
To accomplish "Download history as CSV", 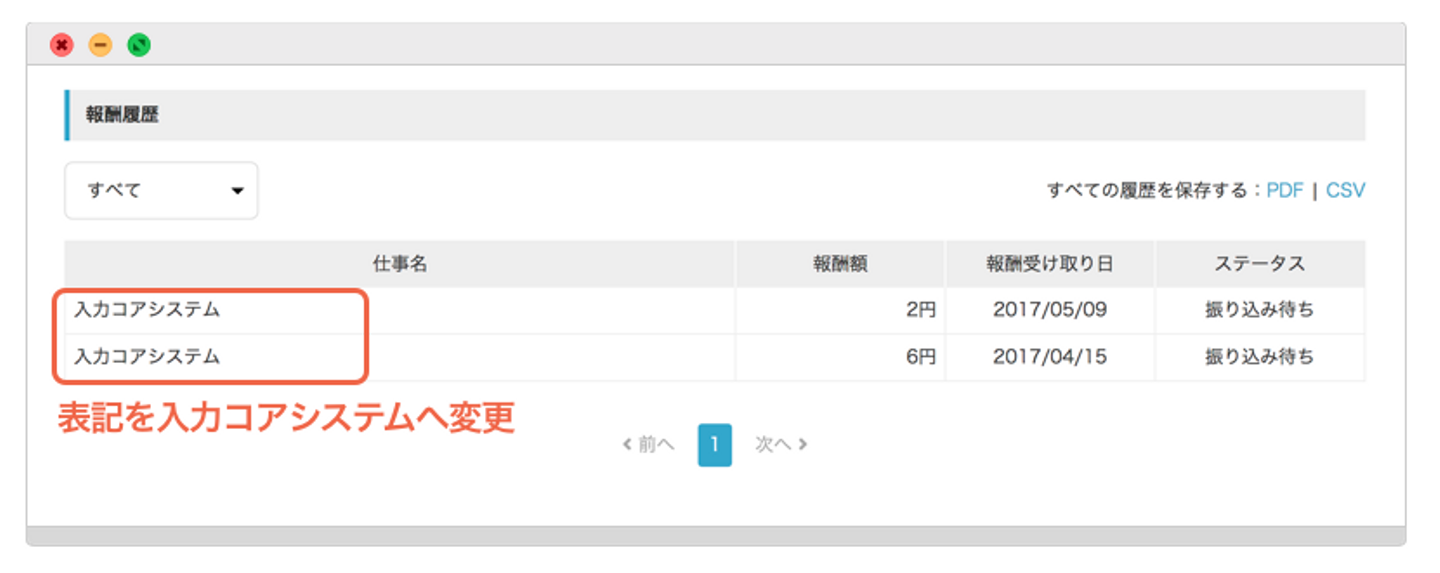I will click(1345, 190).
